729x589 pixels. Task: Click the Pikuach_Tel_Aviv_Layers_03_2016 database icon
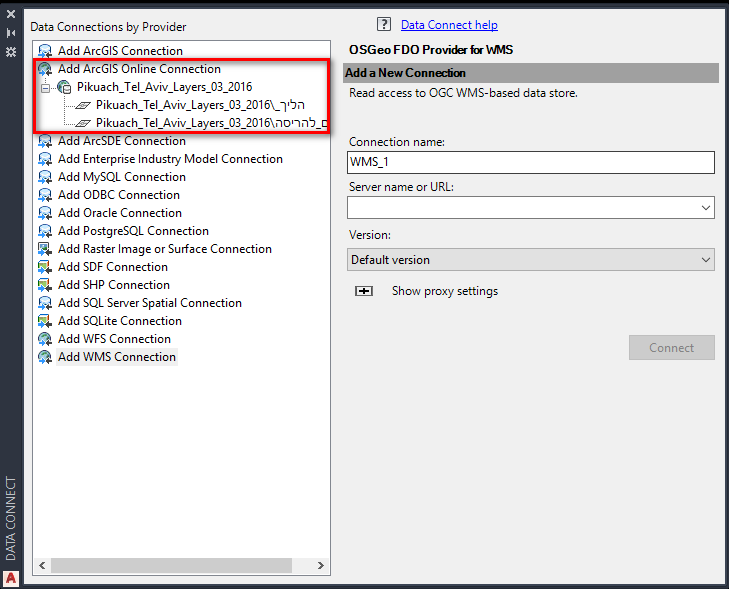coord(64,87)
